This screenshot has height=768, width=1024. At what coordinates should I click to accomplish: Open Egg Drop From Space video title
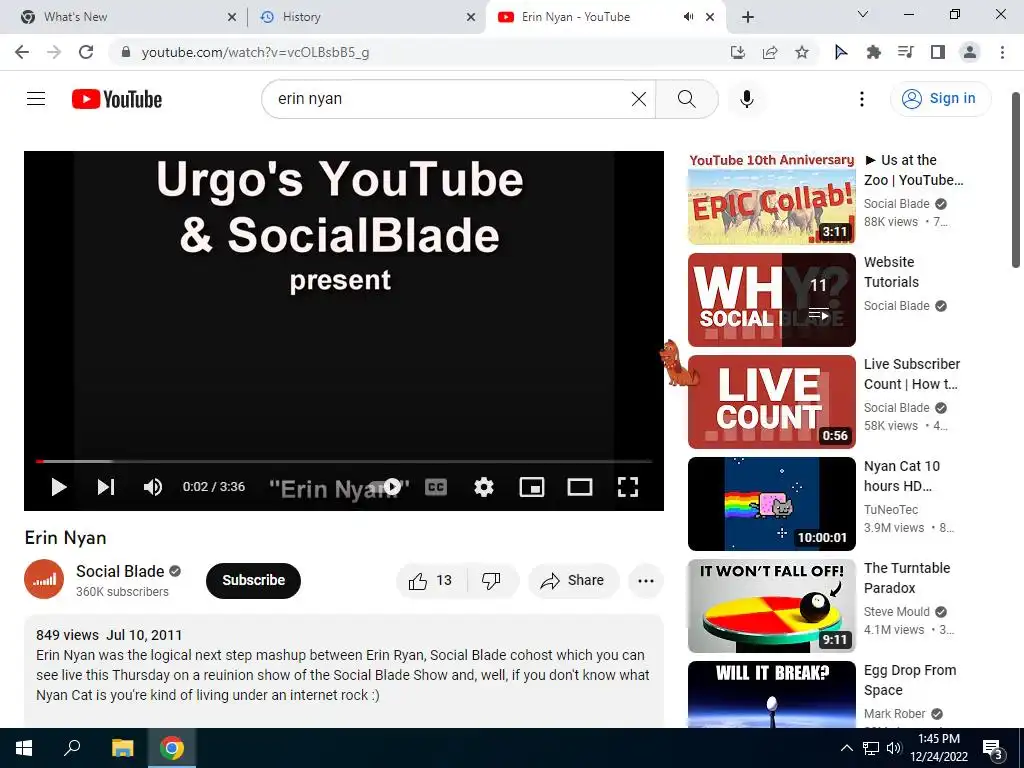pyautogui.click(x=910, y=680)
